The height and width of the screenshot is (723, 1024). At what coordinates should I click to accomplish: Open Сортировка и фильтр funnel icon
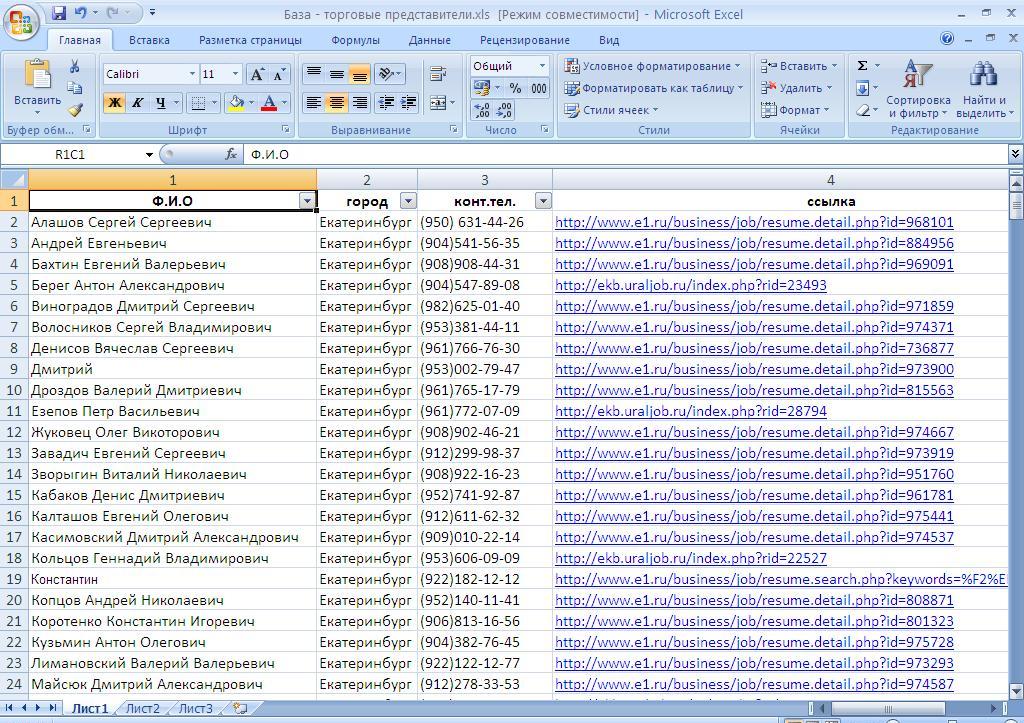(x=918, y=74)
